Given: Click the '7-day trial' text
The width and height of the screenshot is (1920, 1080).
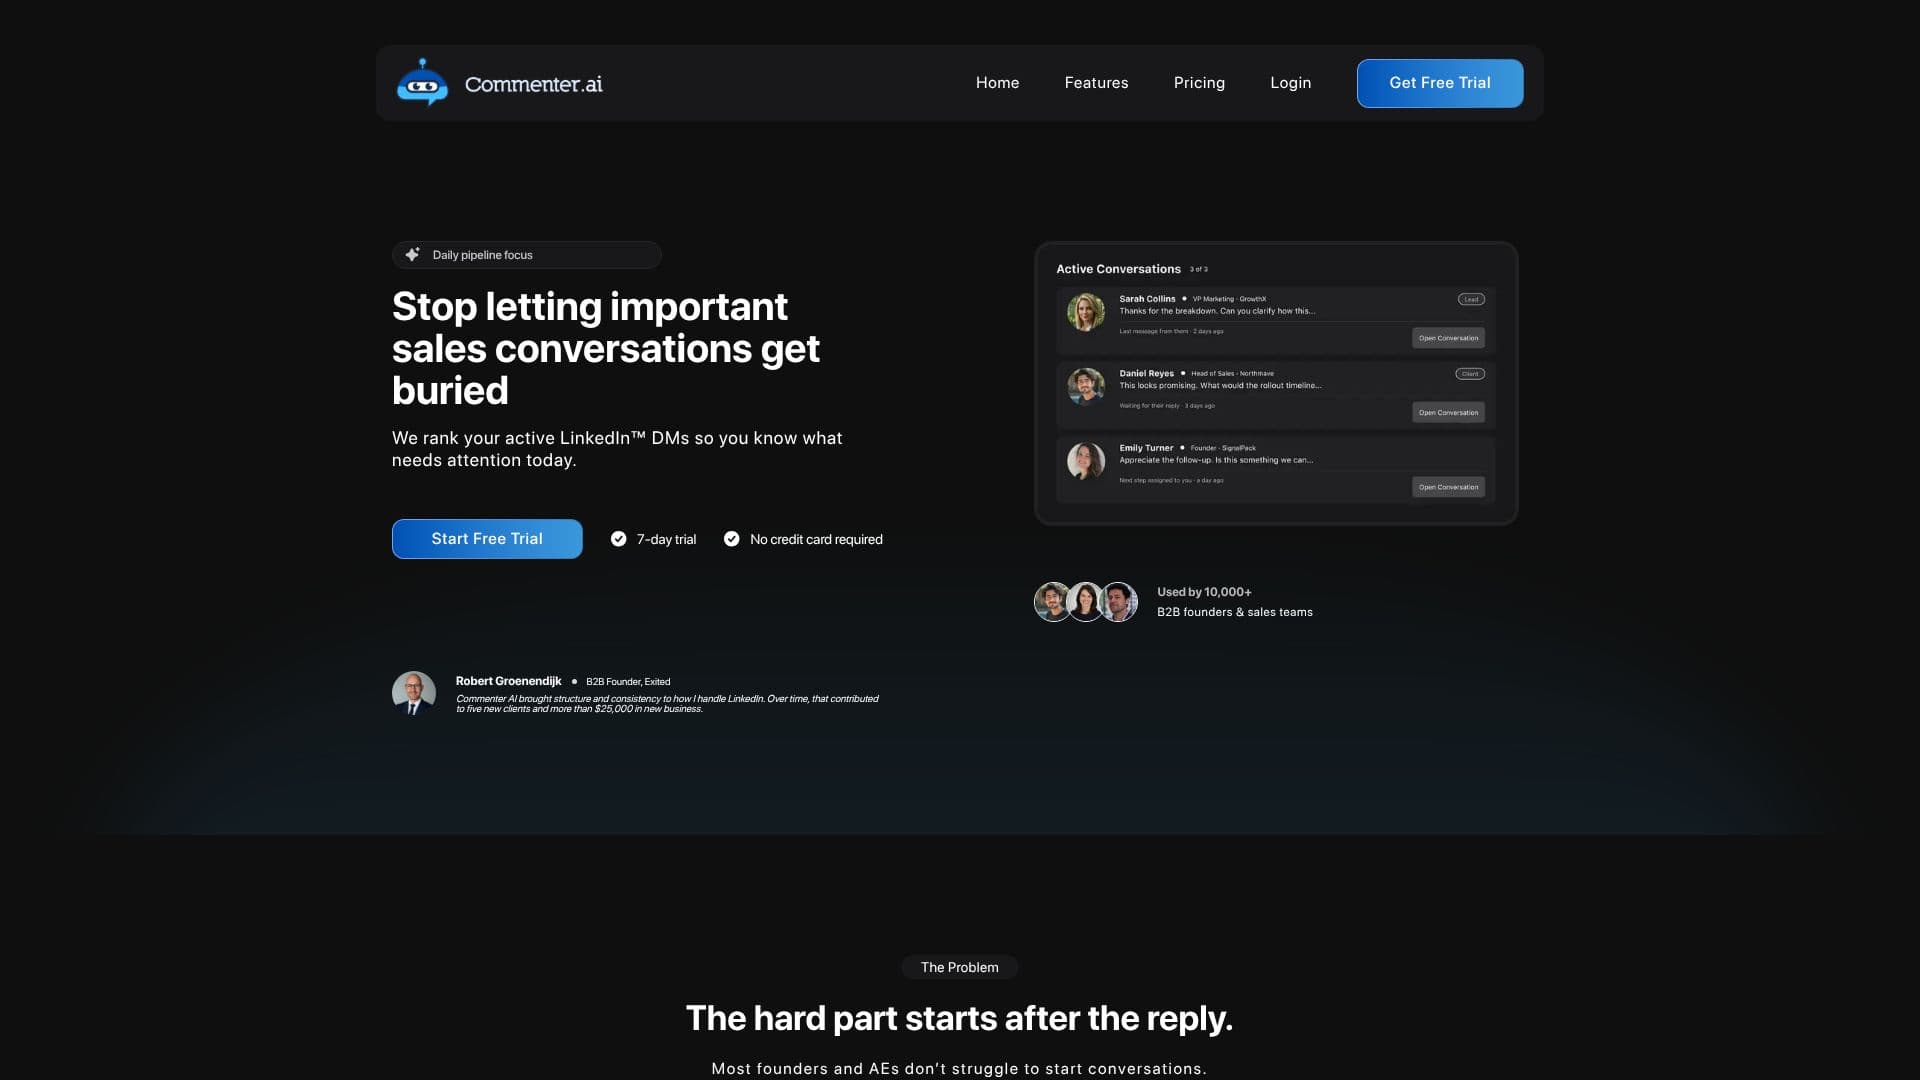Looking at the screenshot, I should click(x=666, y=539).
